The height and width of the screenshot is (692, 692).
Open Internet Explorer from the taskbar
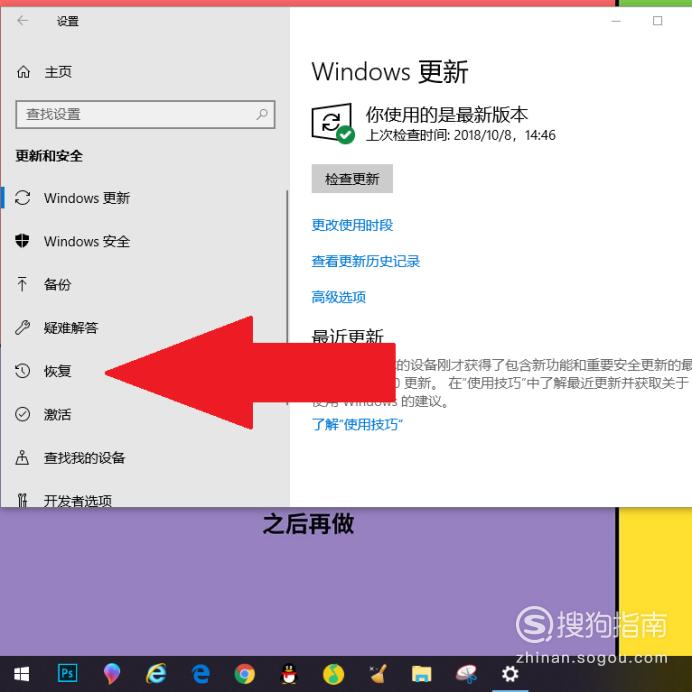point(156,674)
